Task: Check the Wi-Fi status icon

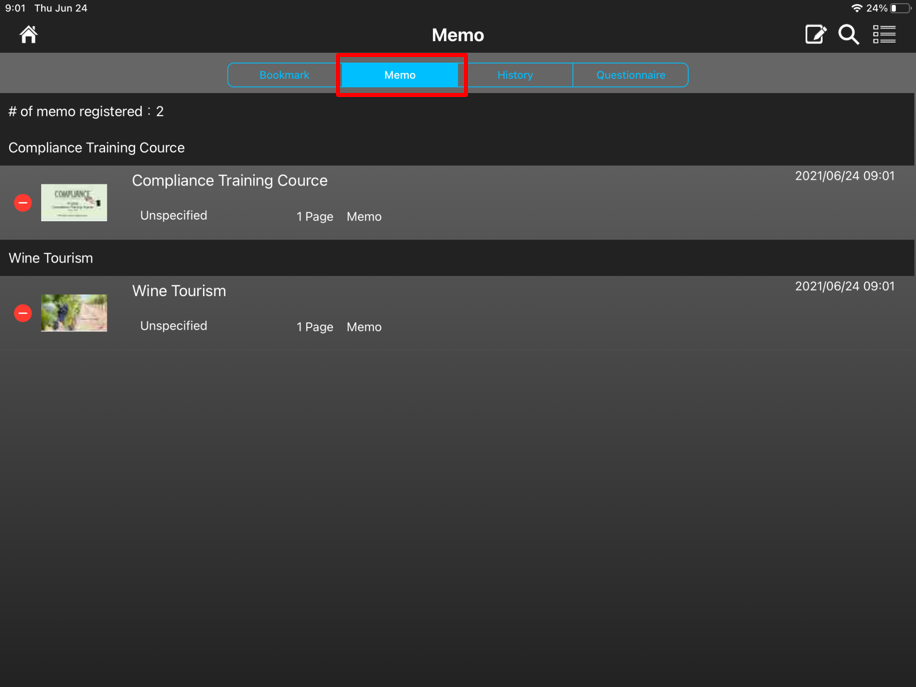Action: pyautogui.click(x=856, y=8)
